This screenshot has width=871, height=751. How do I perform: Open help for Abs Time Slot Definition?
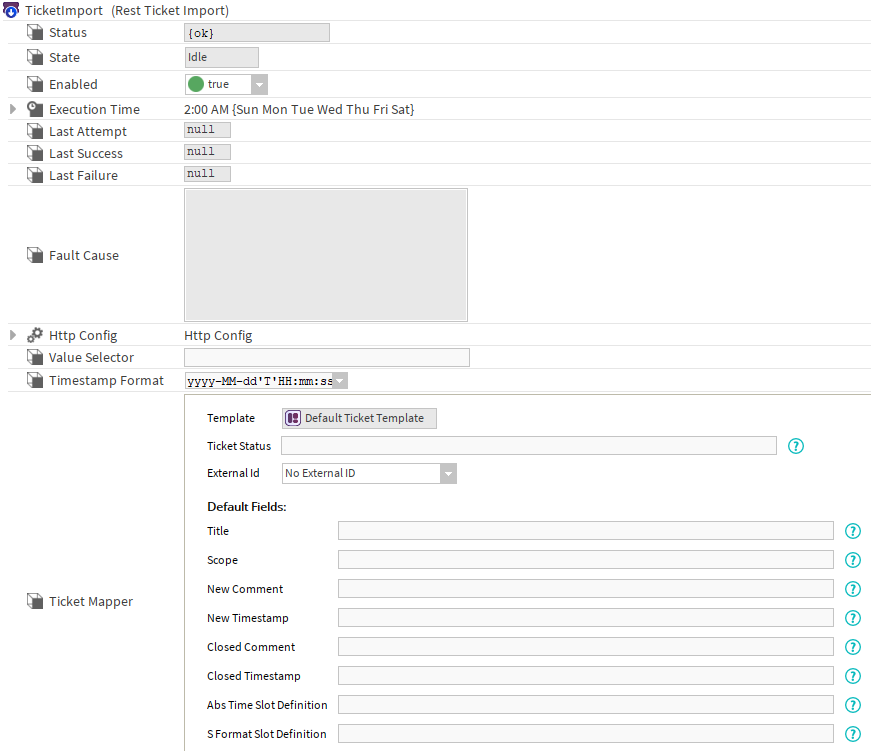853,705
